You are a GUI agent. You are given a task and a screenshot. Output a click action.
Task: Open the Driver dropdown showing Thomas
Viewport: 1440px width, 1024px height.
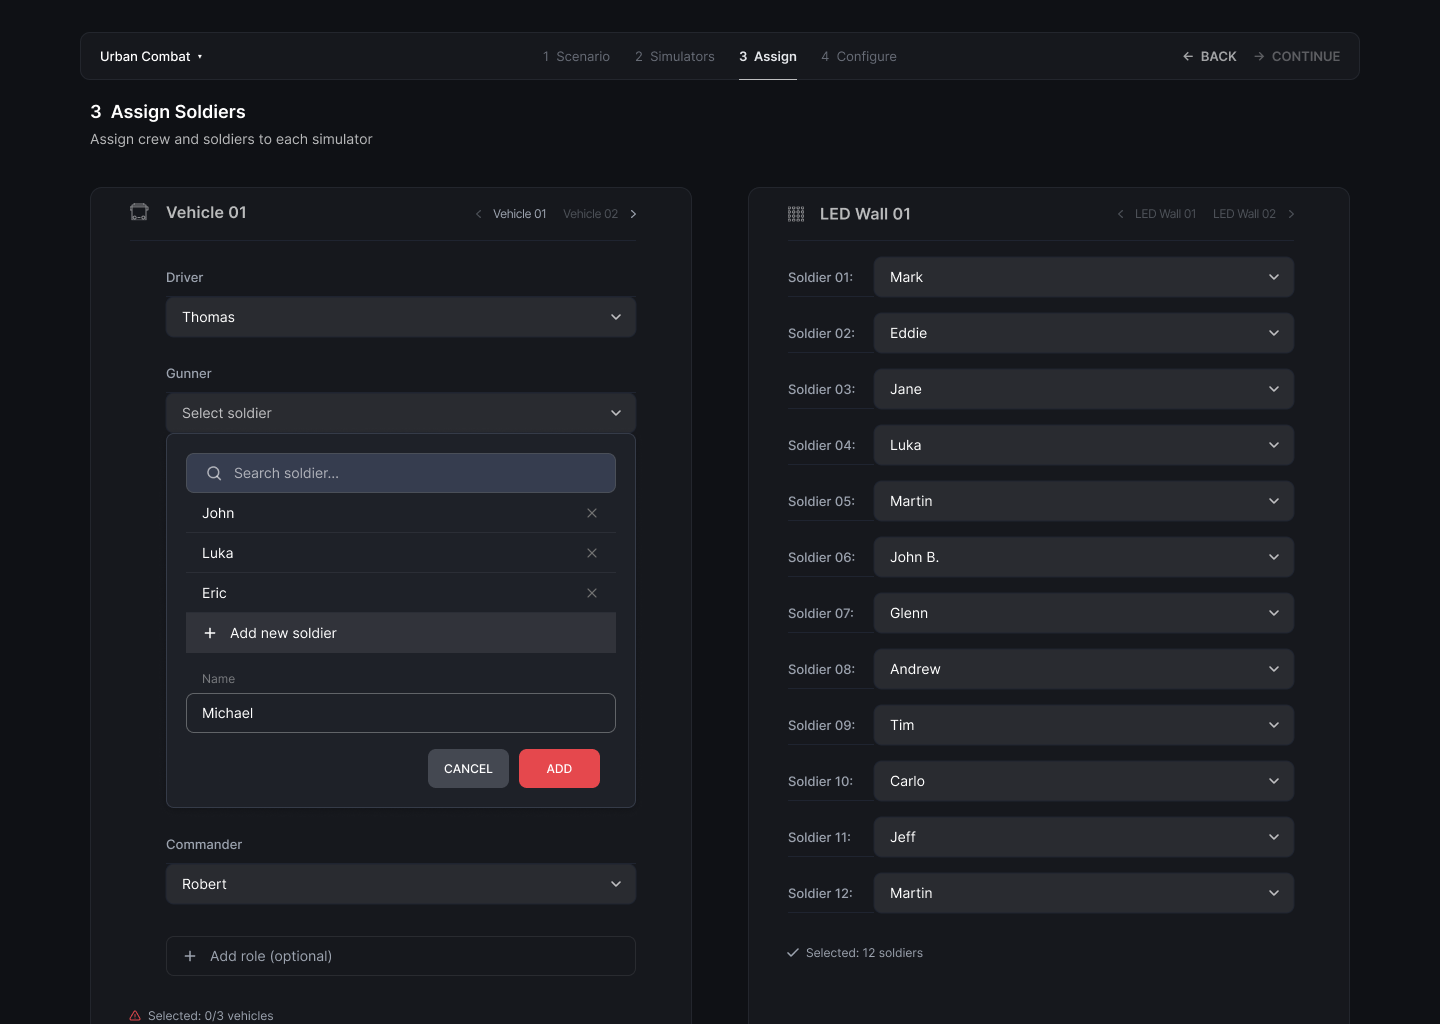coord(400,317)
